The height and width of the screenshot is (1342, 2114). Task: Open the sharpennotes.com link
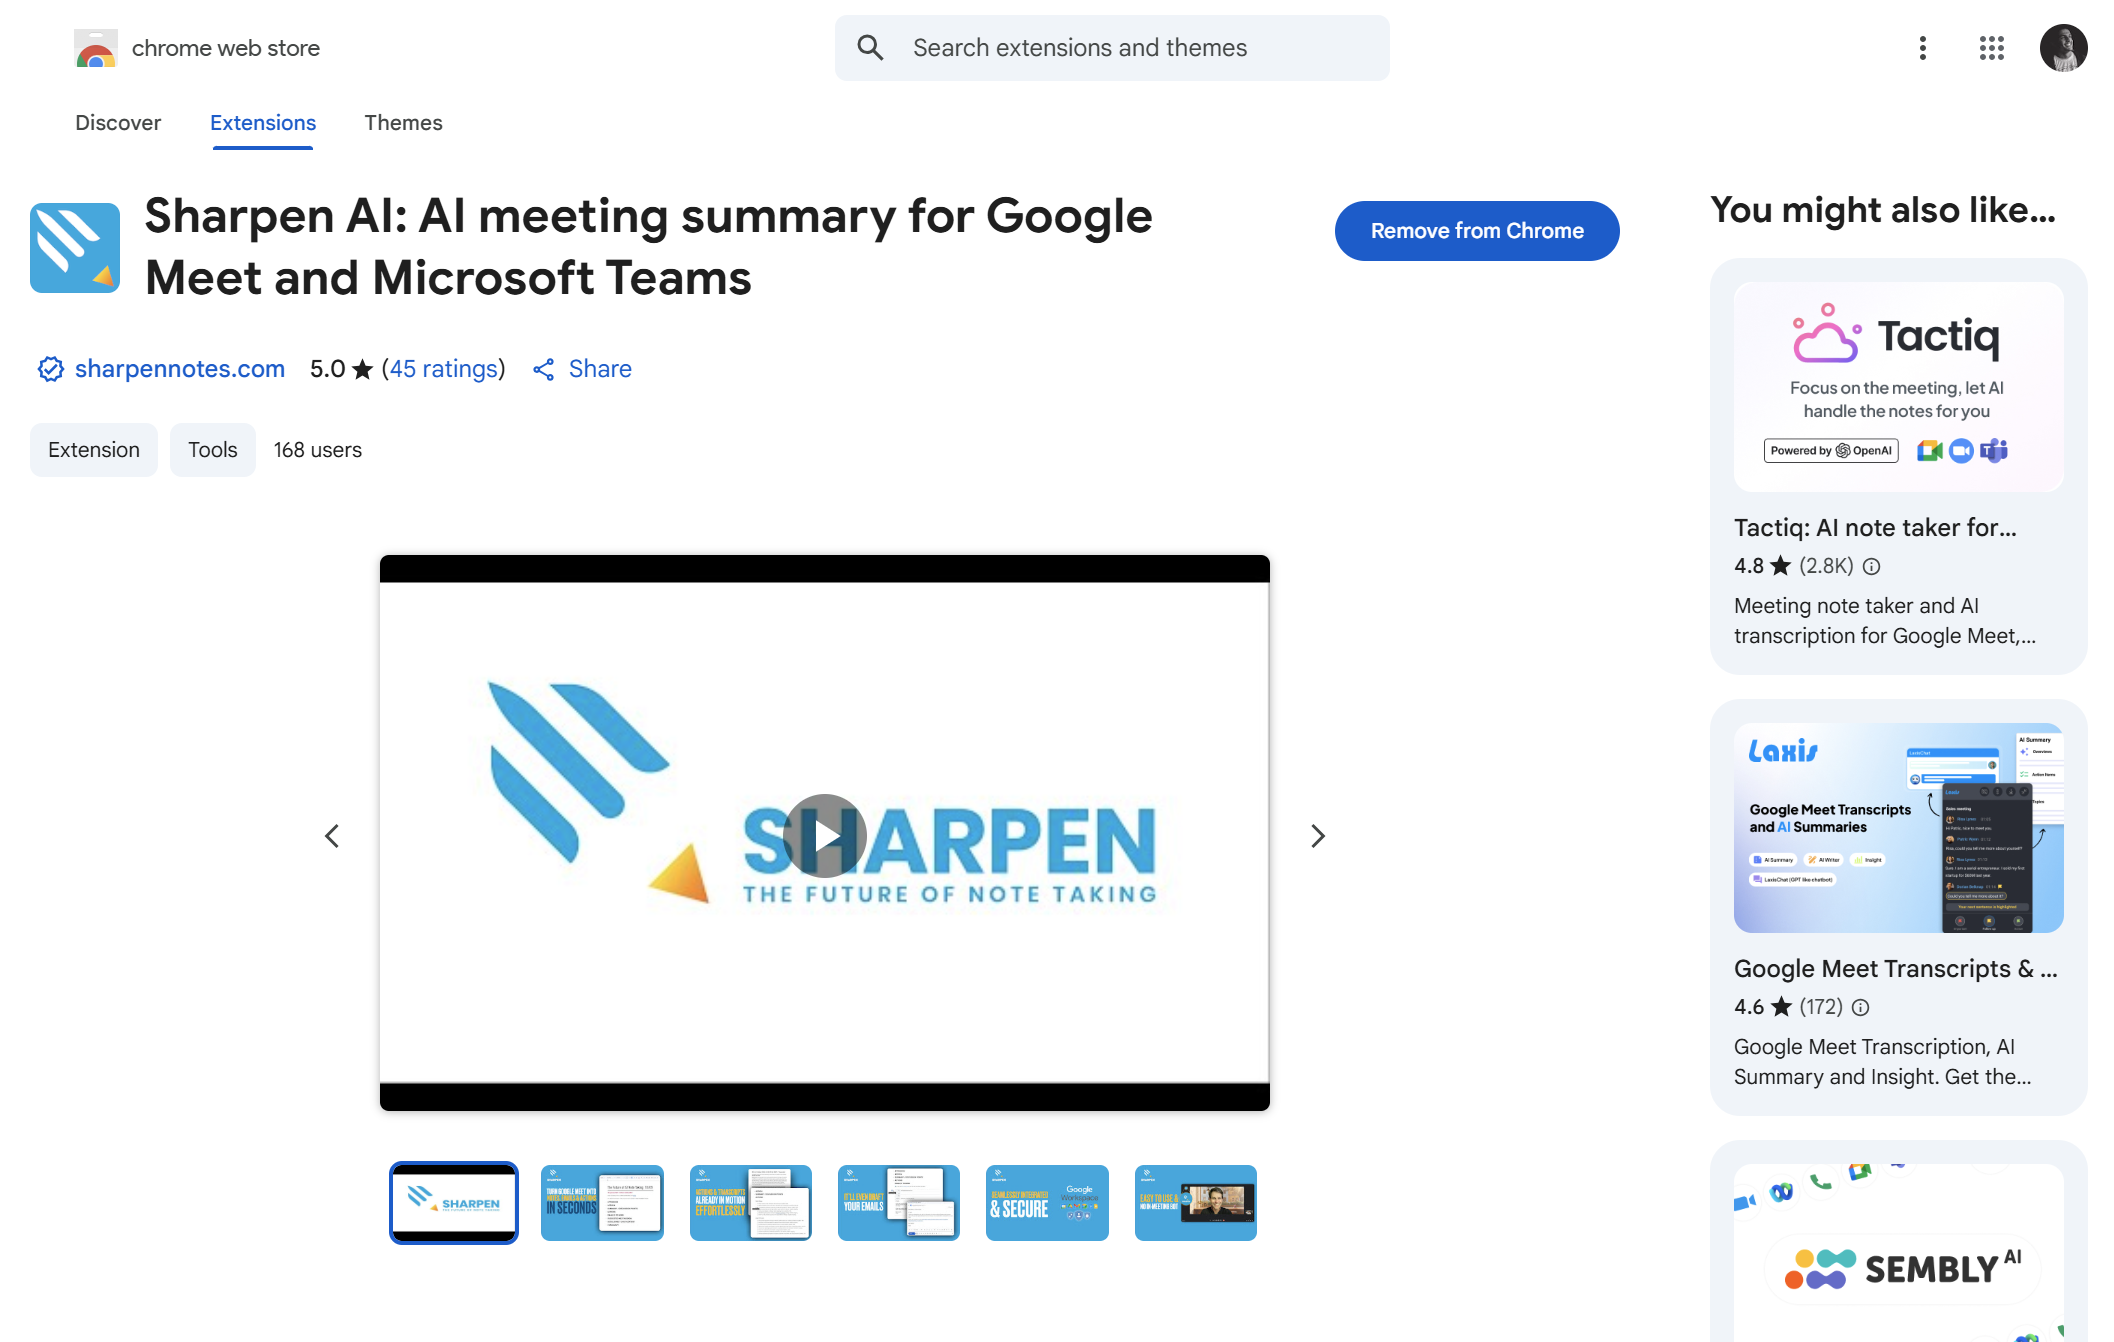click(x=180, y=369)
